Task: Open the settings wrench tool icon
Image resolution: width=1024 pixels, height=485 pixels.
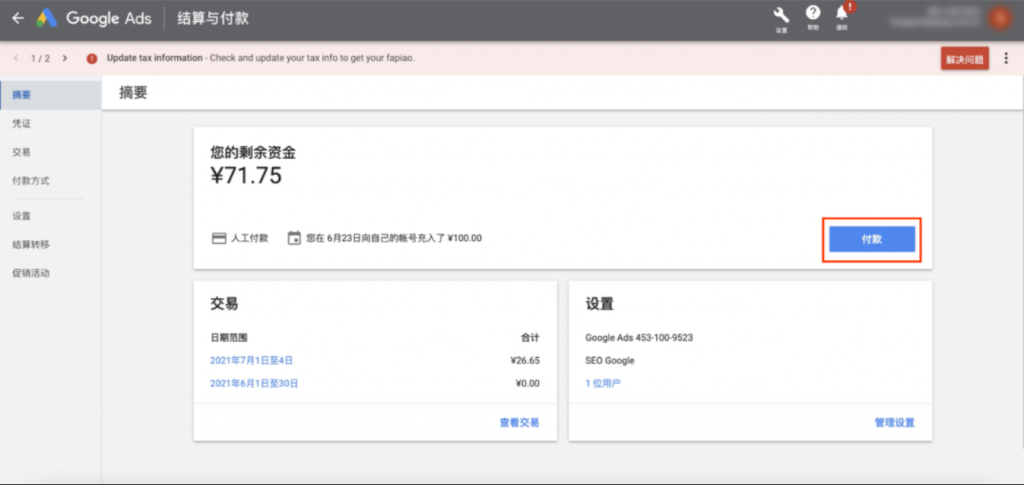Action: point(782,15)
